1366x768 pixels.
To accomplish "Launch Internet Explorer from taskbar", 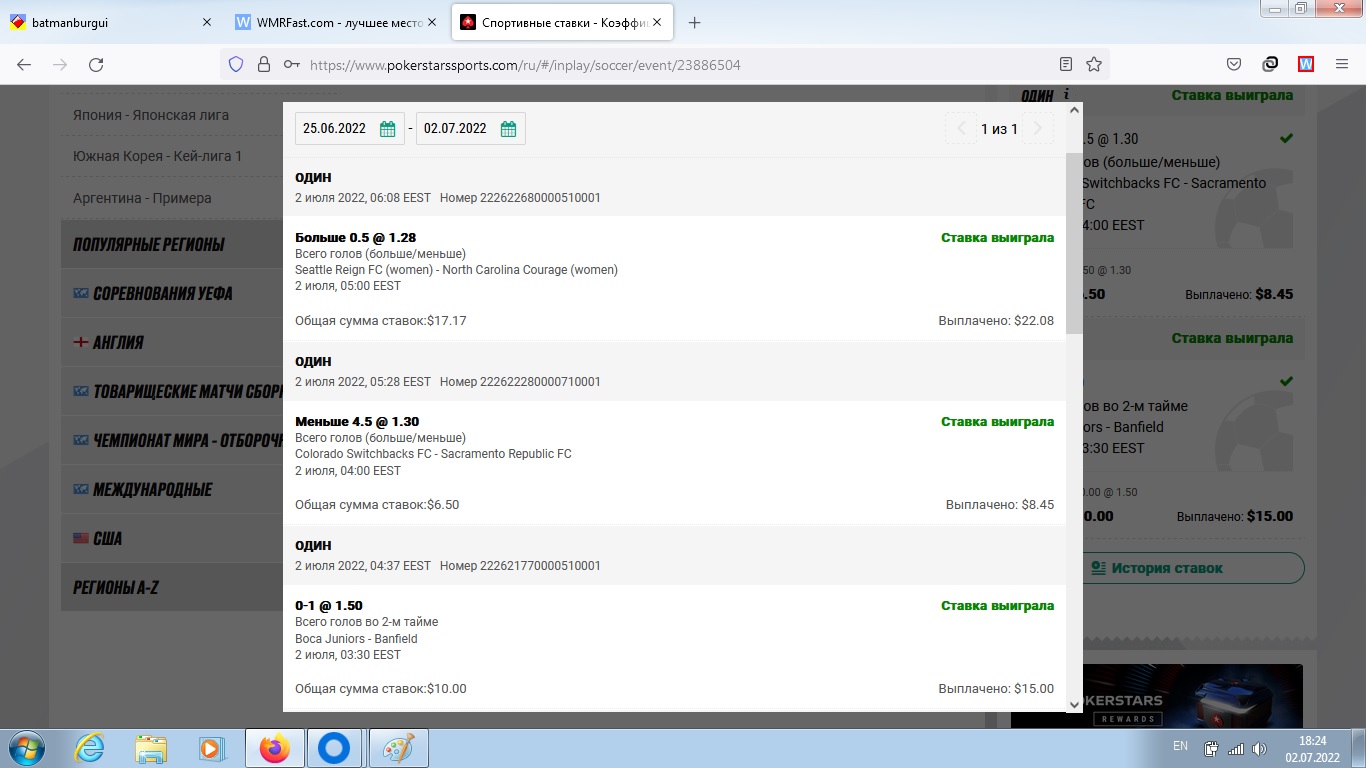I will (90, 748).
